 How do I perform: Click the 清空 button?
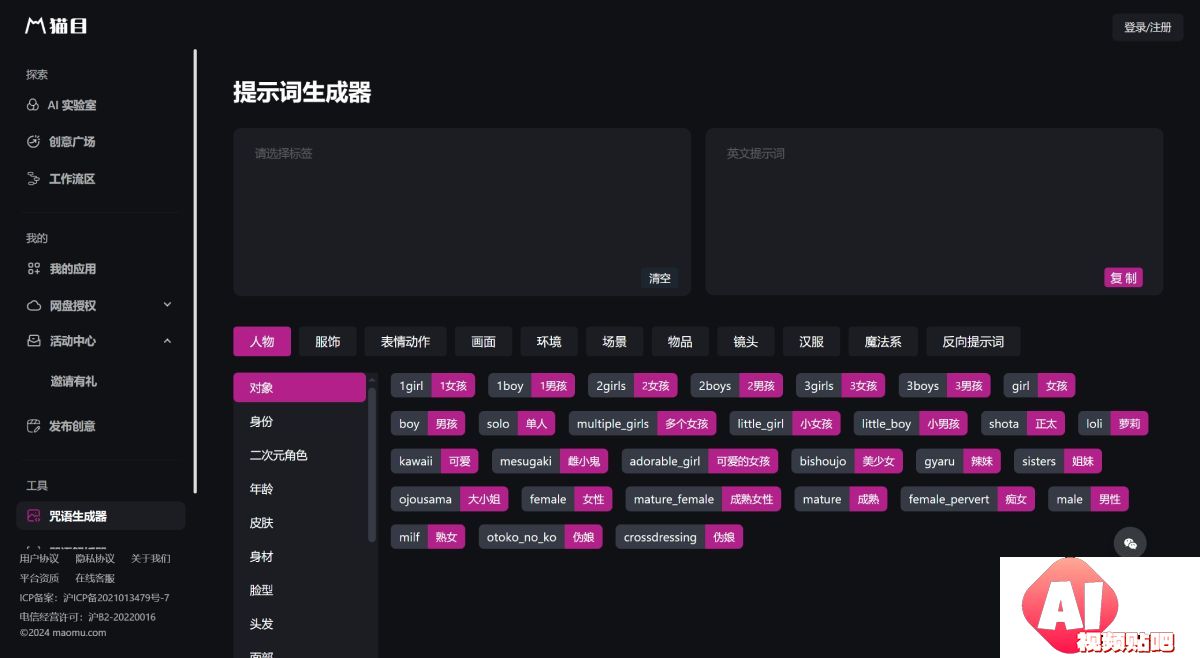tap(659, 278)
